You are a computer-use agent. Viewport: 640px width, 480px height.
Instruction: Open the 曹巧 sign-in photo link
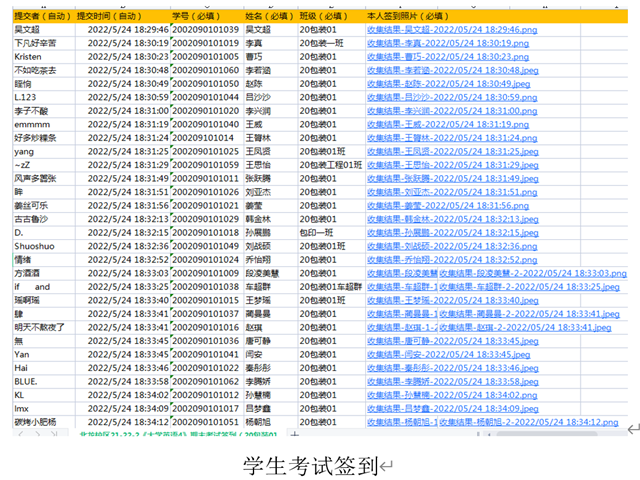448,57
